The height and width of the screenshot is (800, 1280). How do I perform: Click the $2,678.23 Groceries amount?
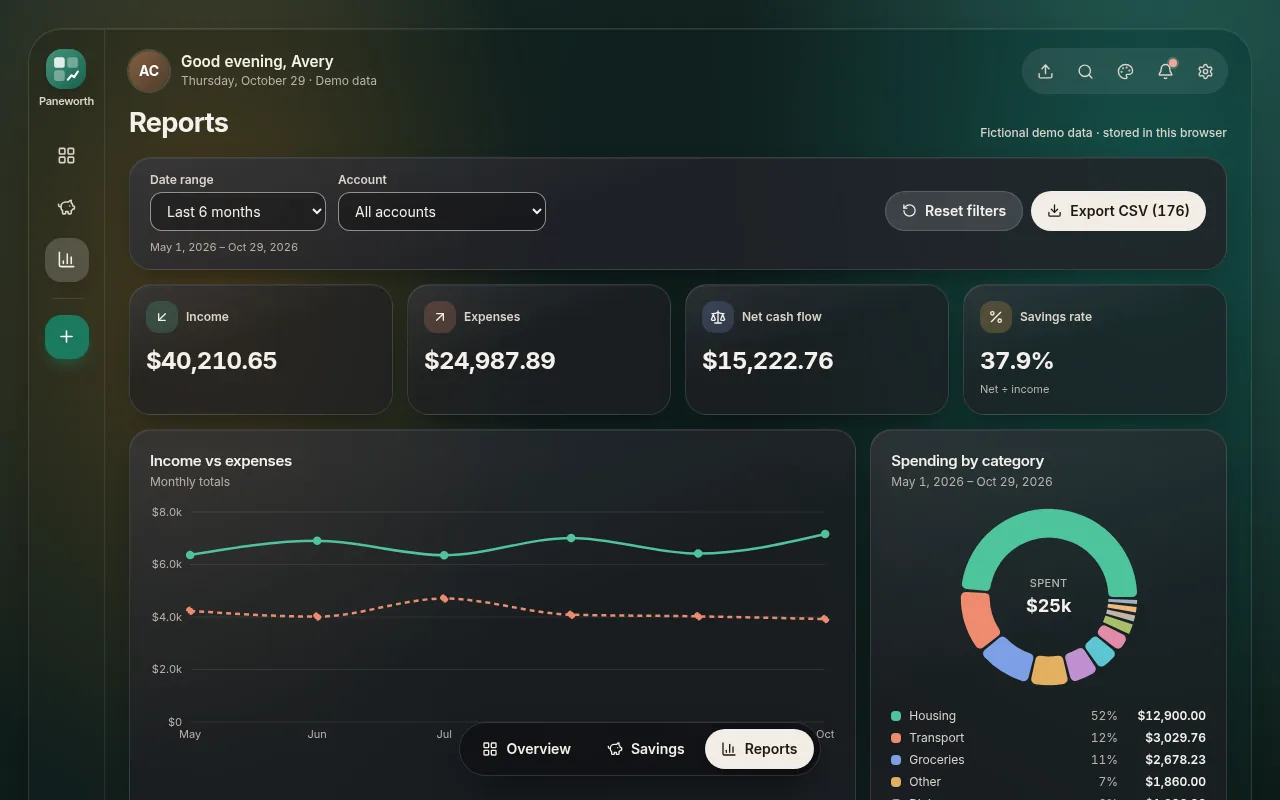click(x=1175, y=760)
